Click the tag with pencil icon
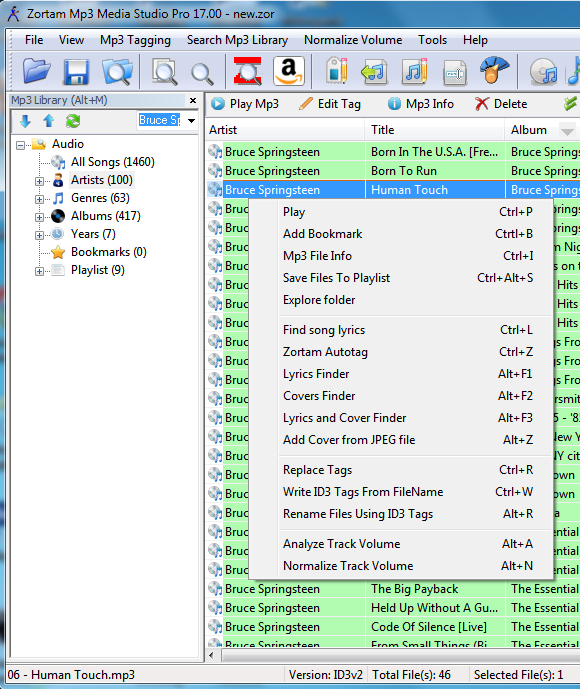 pyautogui.click(x=337, y=71)
